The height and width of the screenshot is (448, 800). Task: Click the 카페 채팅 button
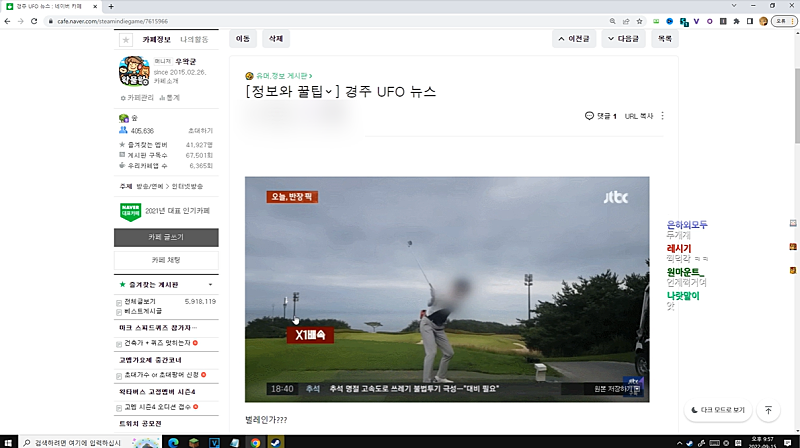166,260
